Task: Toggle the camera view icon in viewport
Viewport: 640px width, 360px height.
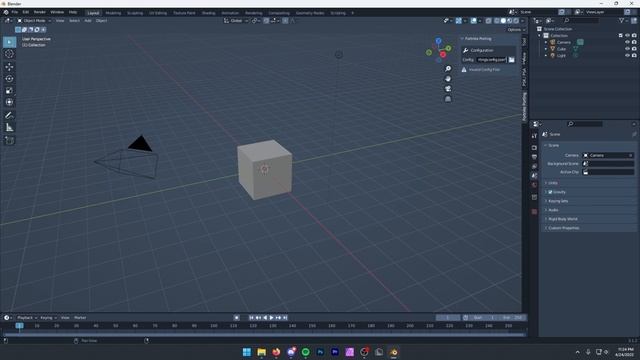Action: tap(448, 89)
